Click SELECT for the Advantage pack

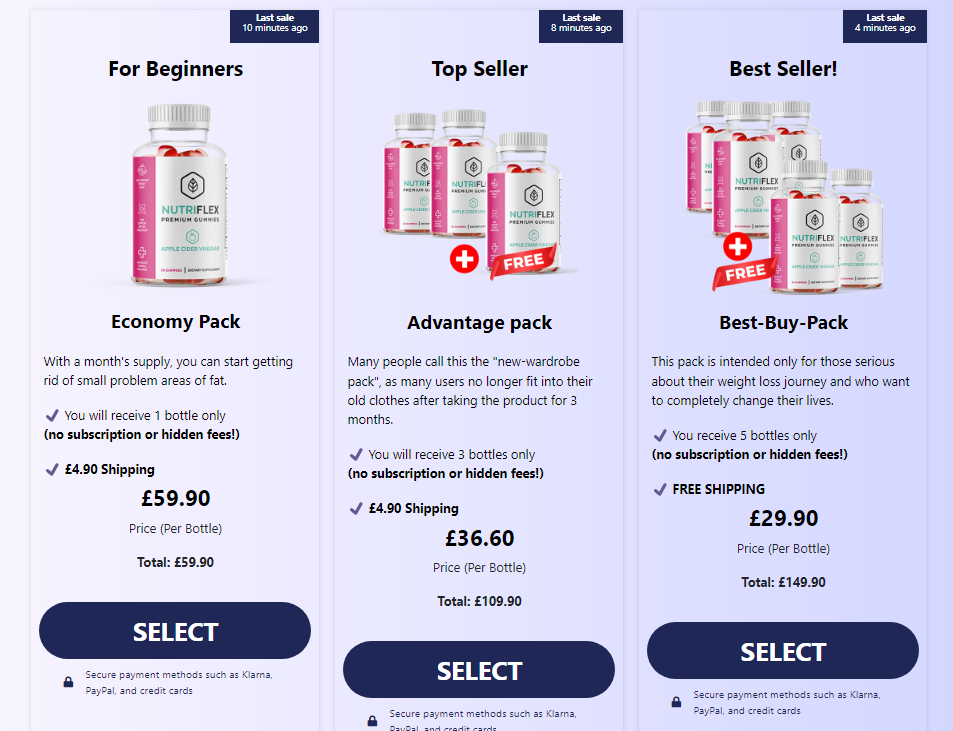click(479, 670)
